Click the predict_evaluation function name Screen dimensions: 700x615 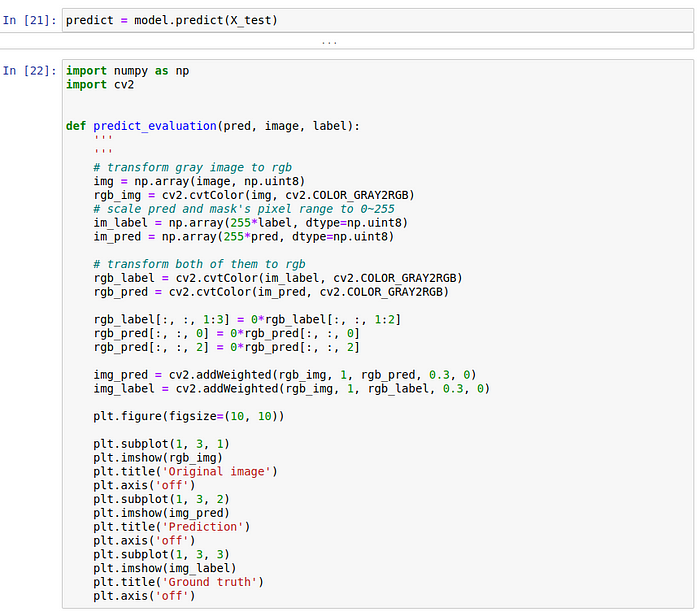[x=155, y=126]
